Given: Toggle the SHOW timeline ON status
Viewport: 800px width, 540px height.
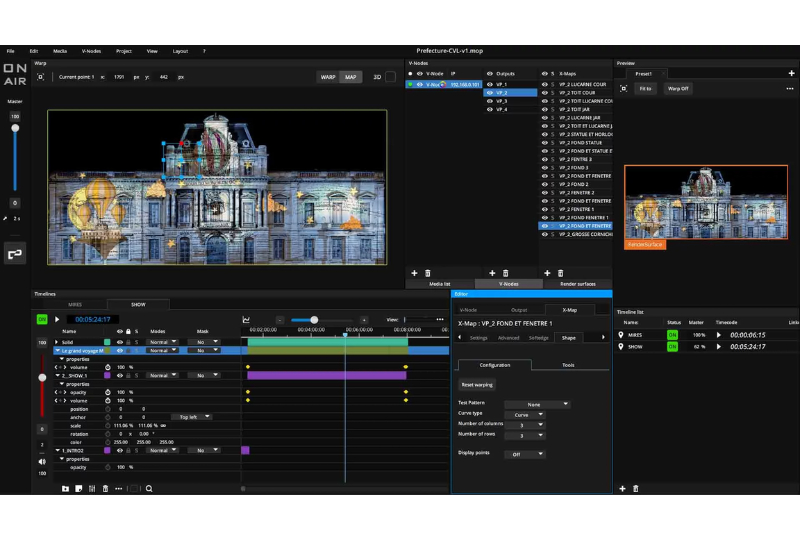Looking at the screenshot, I should point(672,347).
